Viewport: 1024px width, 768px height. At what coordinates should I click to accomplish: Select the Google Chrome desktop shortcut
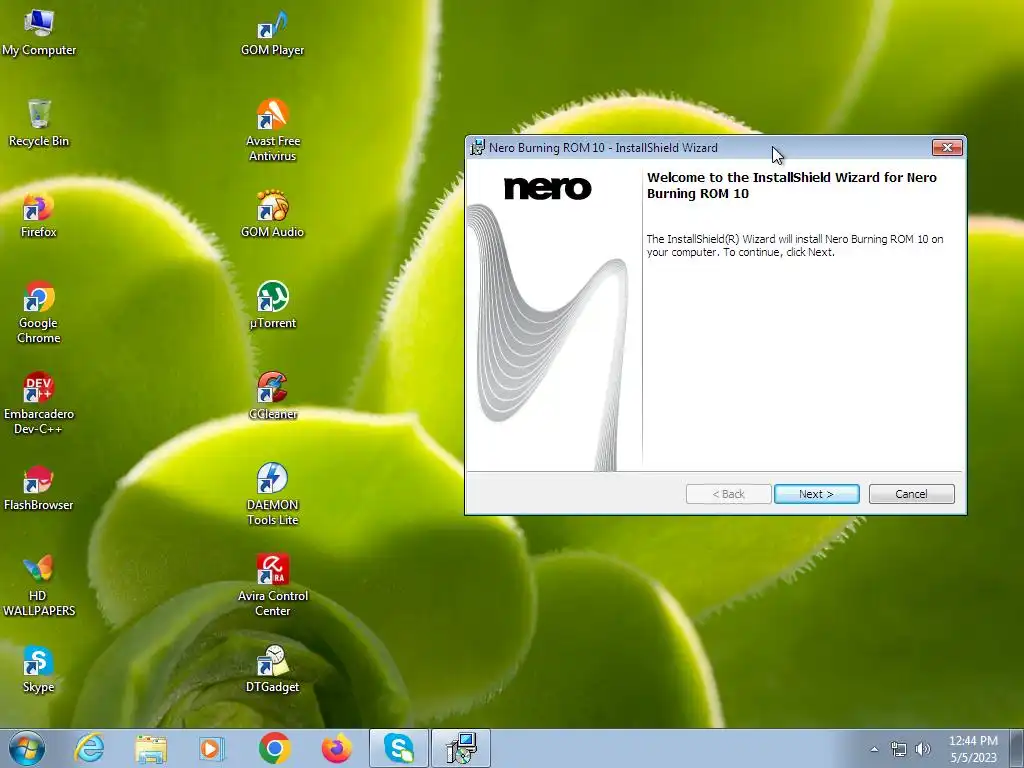(39, 312)
